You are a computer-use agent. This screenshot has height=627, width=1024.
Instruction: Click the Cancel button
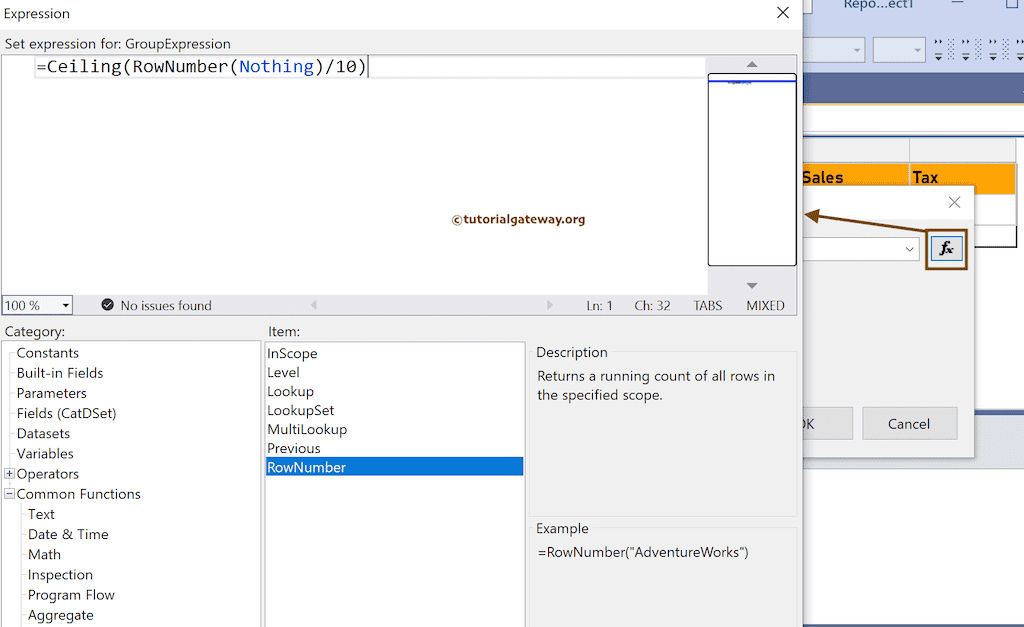tap(909, 423)
